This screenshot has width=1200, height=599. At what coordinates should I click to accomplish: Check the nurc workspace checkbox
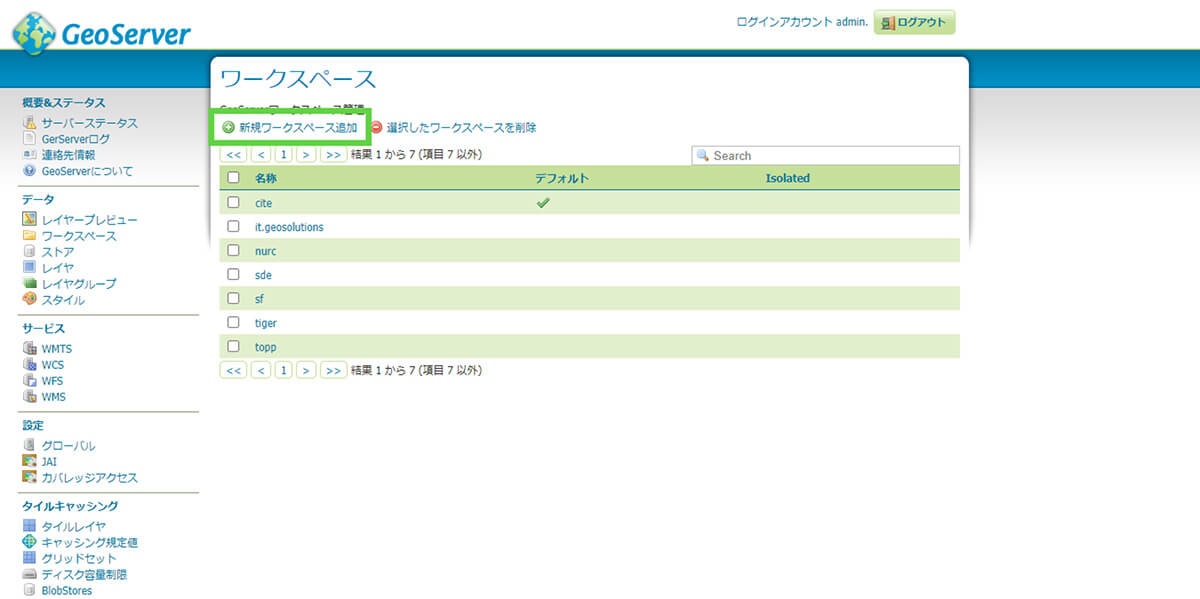tap(234, 250)
